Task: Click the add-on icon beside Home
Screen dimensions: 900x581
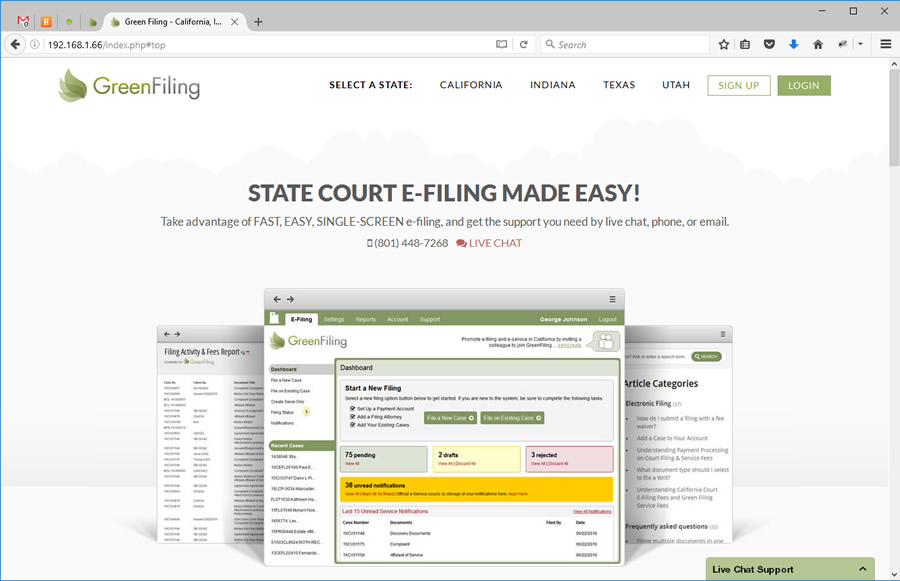Action: coord(843,44)
